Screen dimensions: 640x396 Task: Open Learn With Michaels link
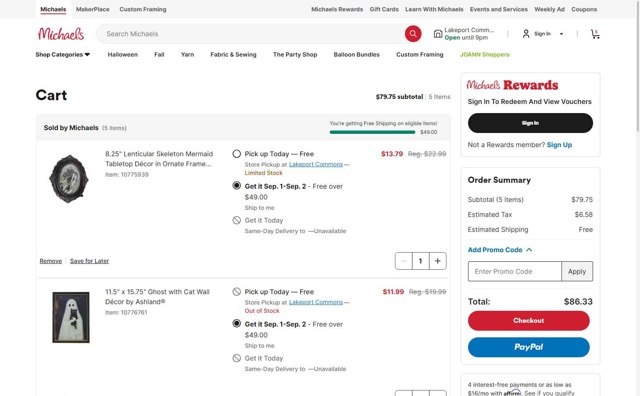(x=434, y=9)
